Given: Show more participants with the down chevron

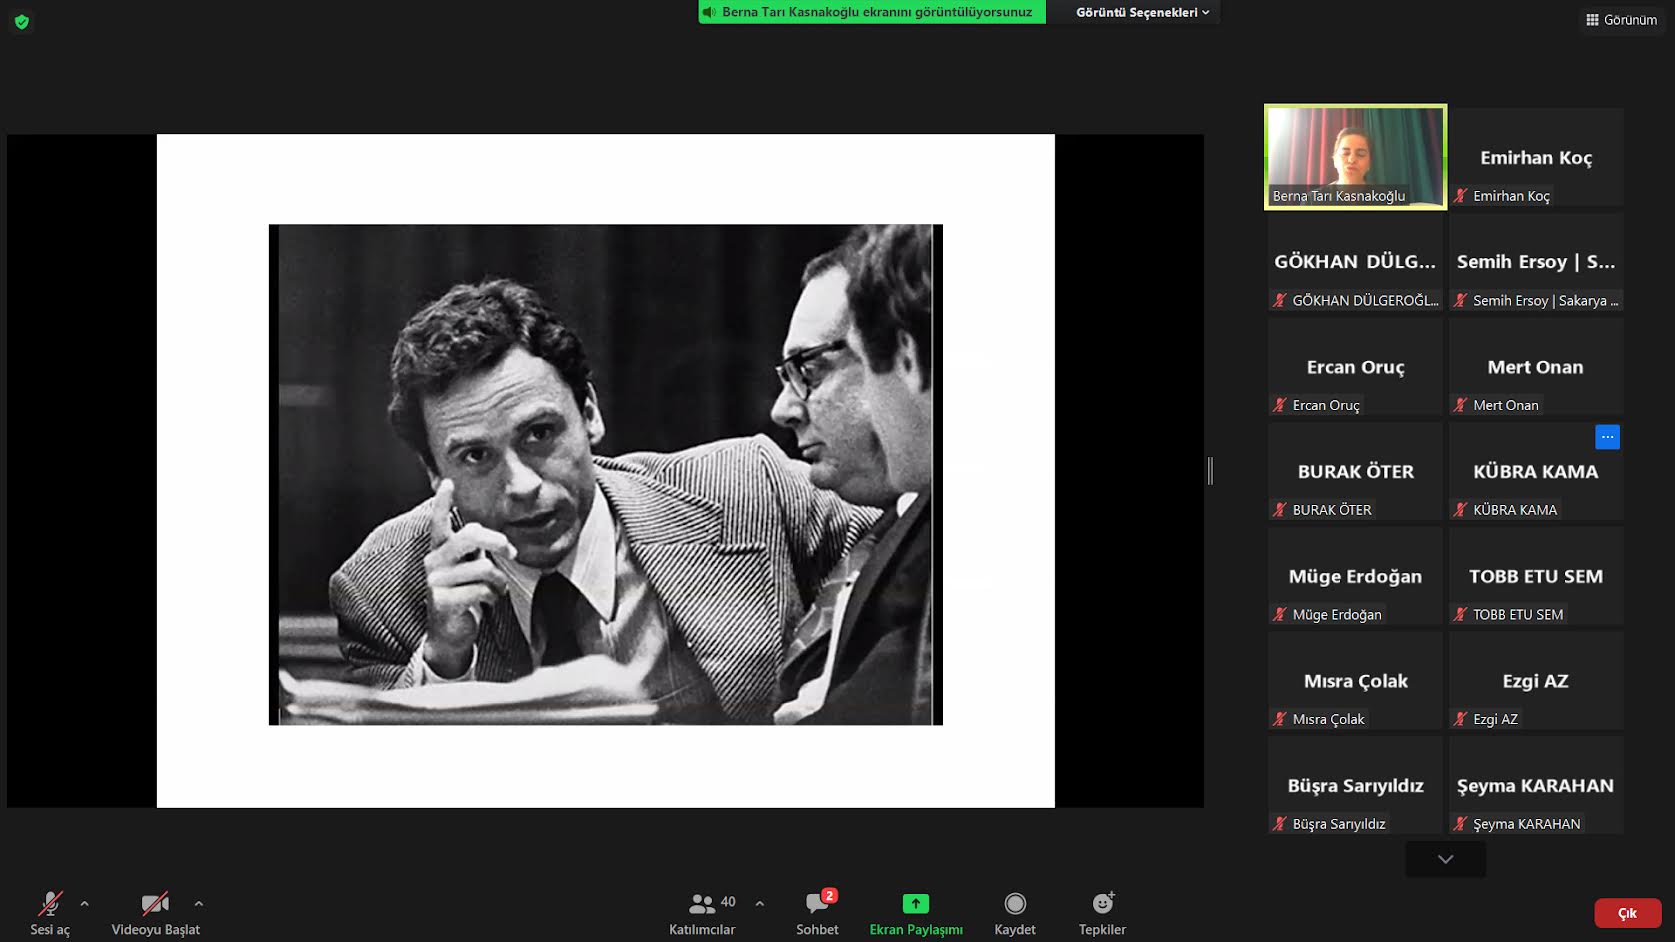Looking at the screenshot, I should coord(1445,859).
